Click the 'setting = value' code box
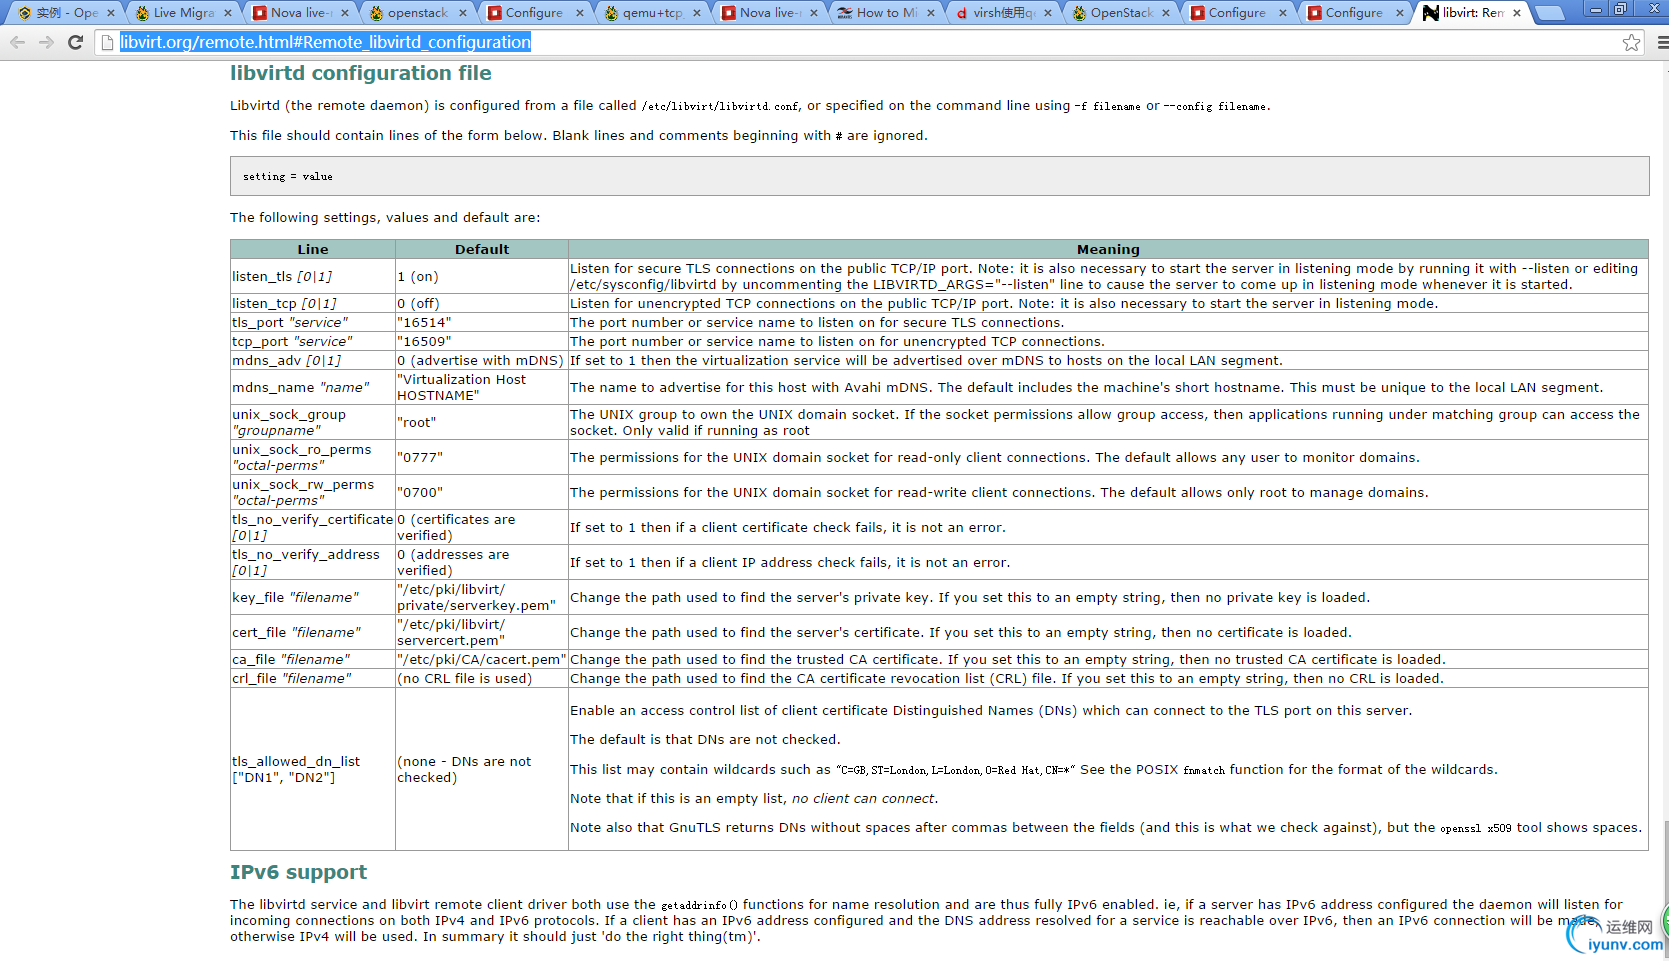The width and height of the screenshot is (1669, 961). 939,176
